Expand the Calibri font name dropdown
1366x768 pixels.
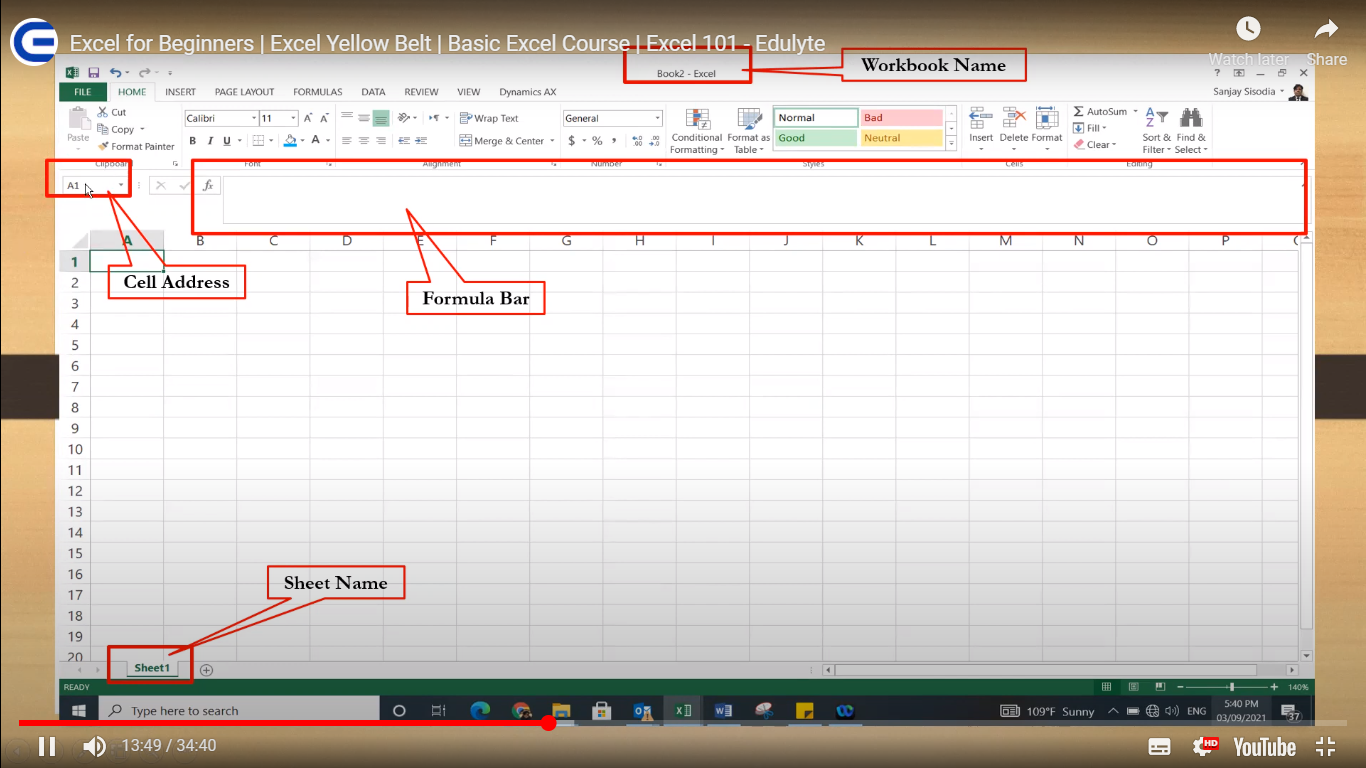click(252, 118)
